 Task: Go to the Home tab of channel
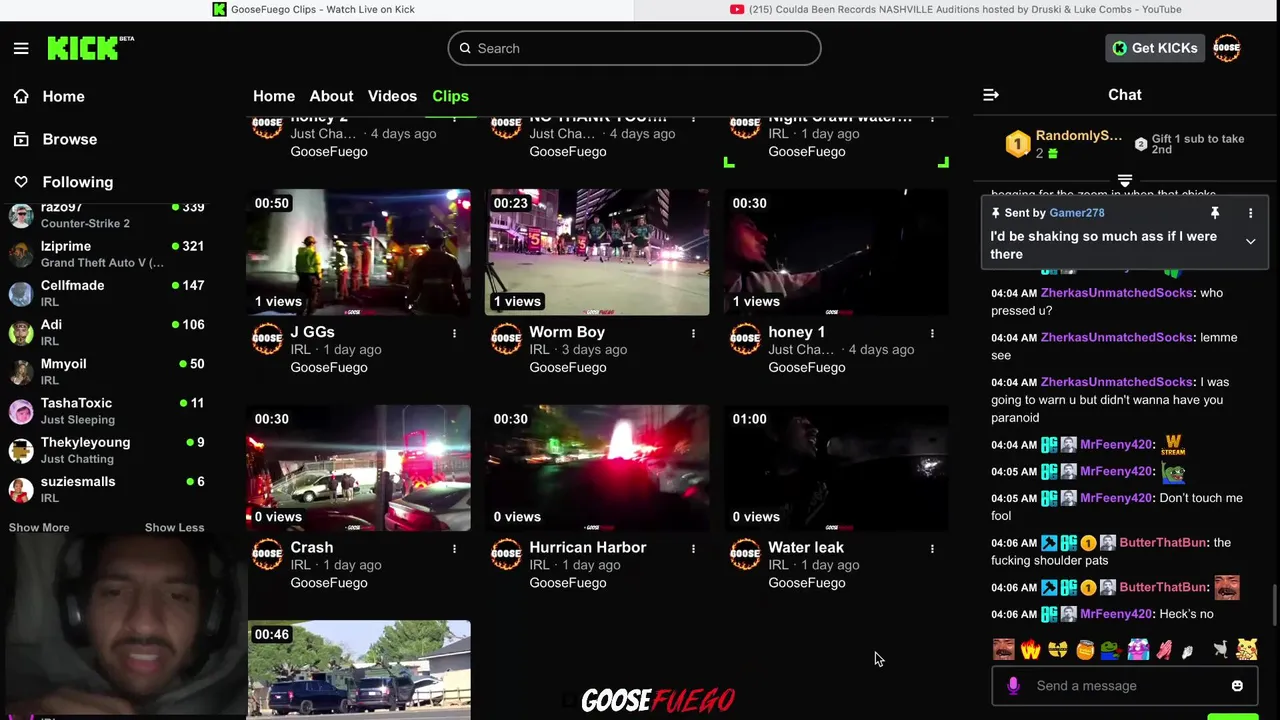pos(274,96)
